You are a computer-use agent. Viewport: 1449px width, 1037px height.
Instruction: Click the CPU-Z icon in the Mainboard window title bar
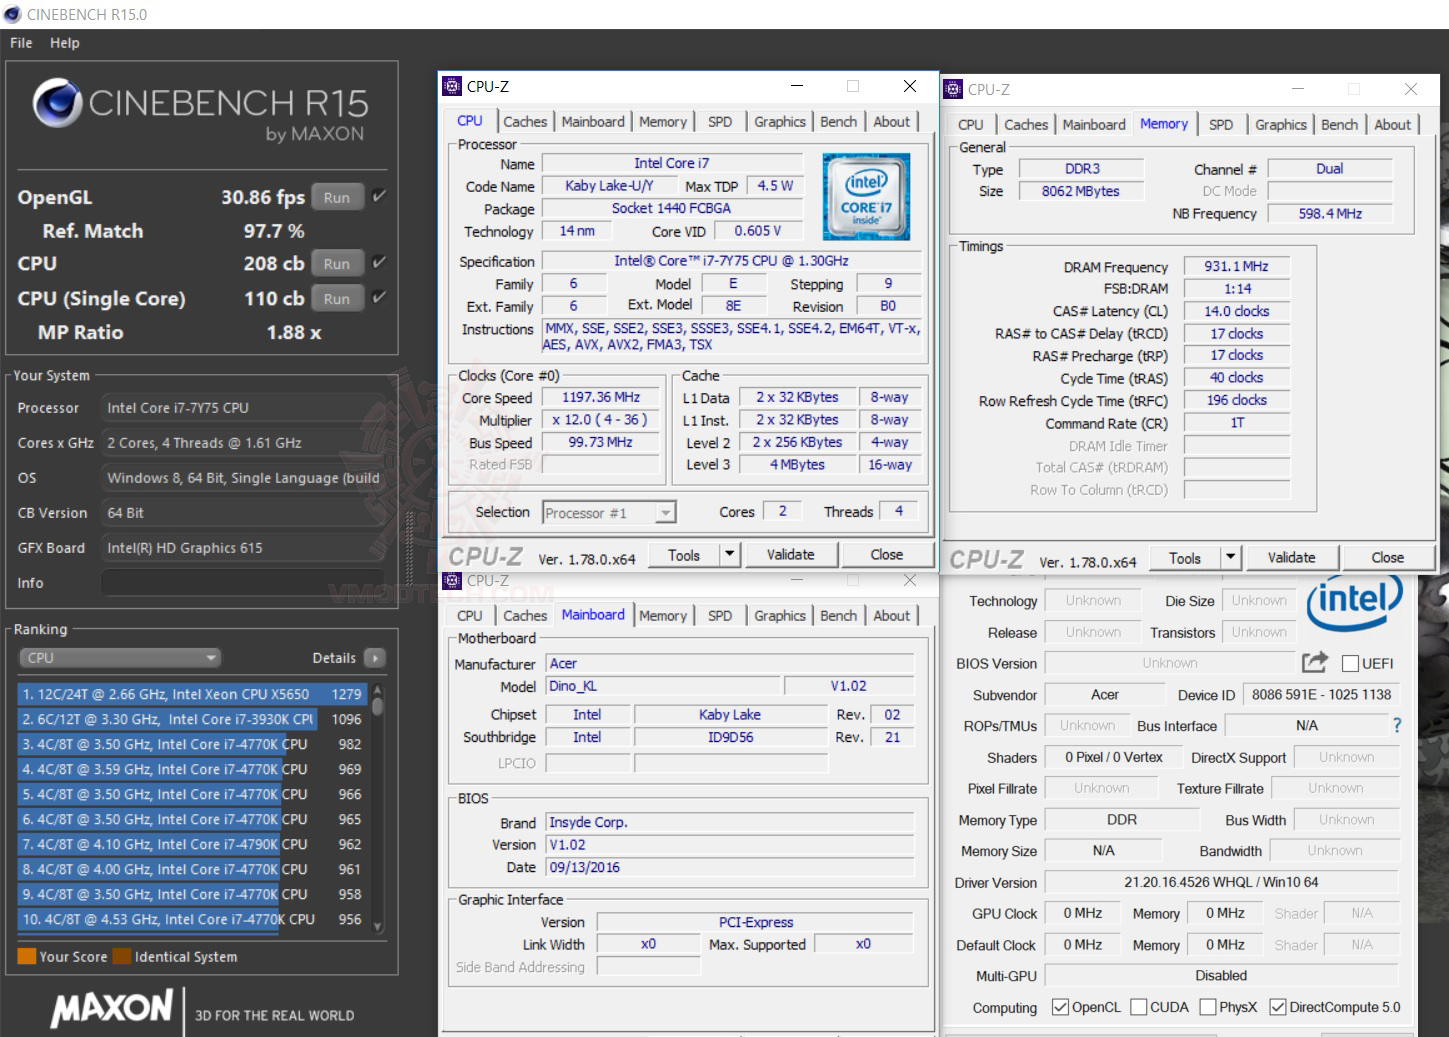[x=453, y=581]
